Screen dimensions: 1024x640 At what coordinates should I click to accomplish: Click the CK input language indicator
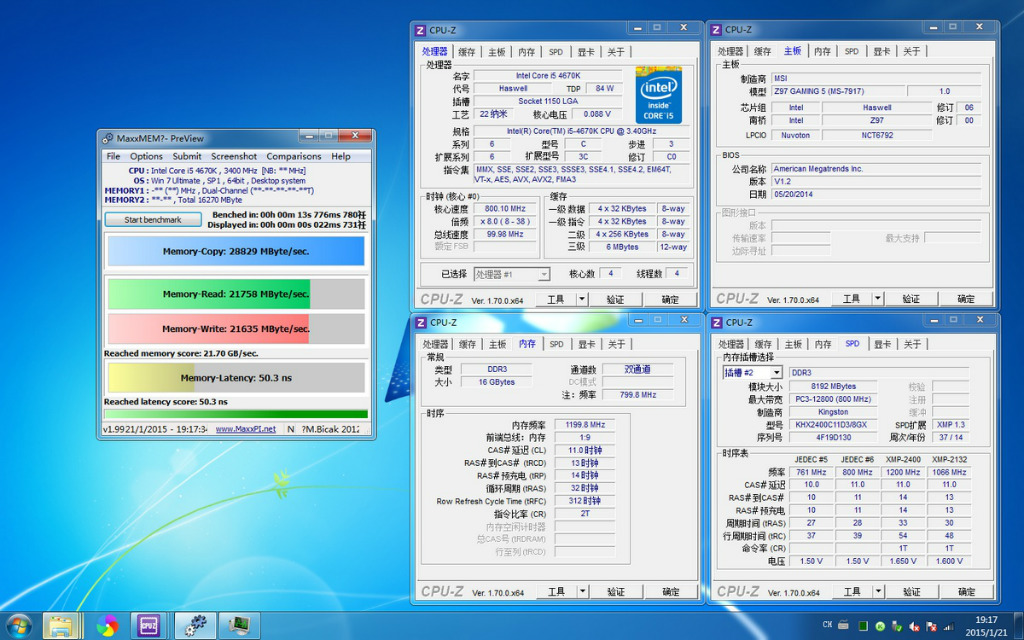click(x=827, y=625)
